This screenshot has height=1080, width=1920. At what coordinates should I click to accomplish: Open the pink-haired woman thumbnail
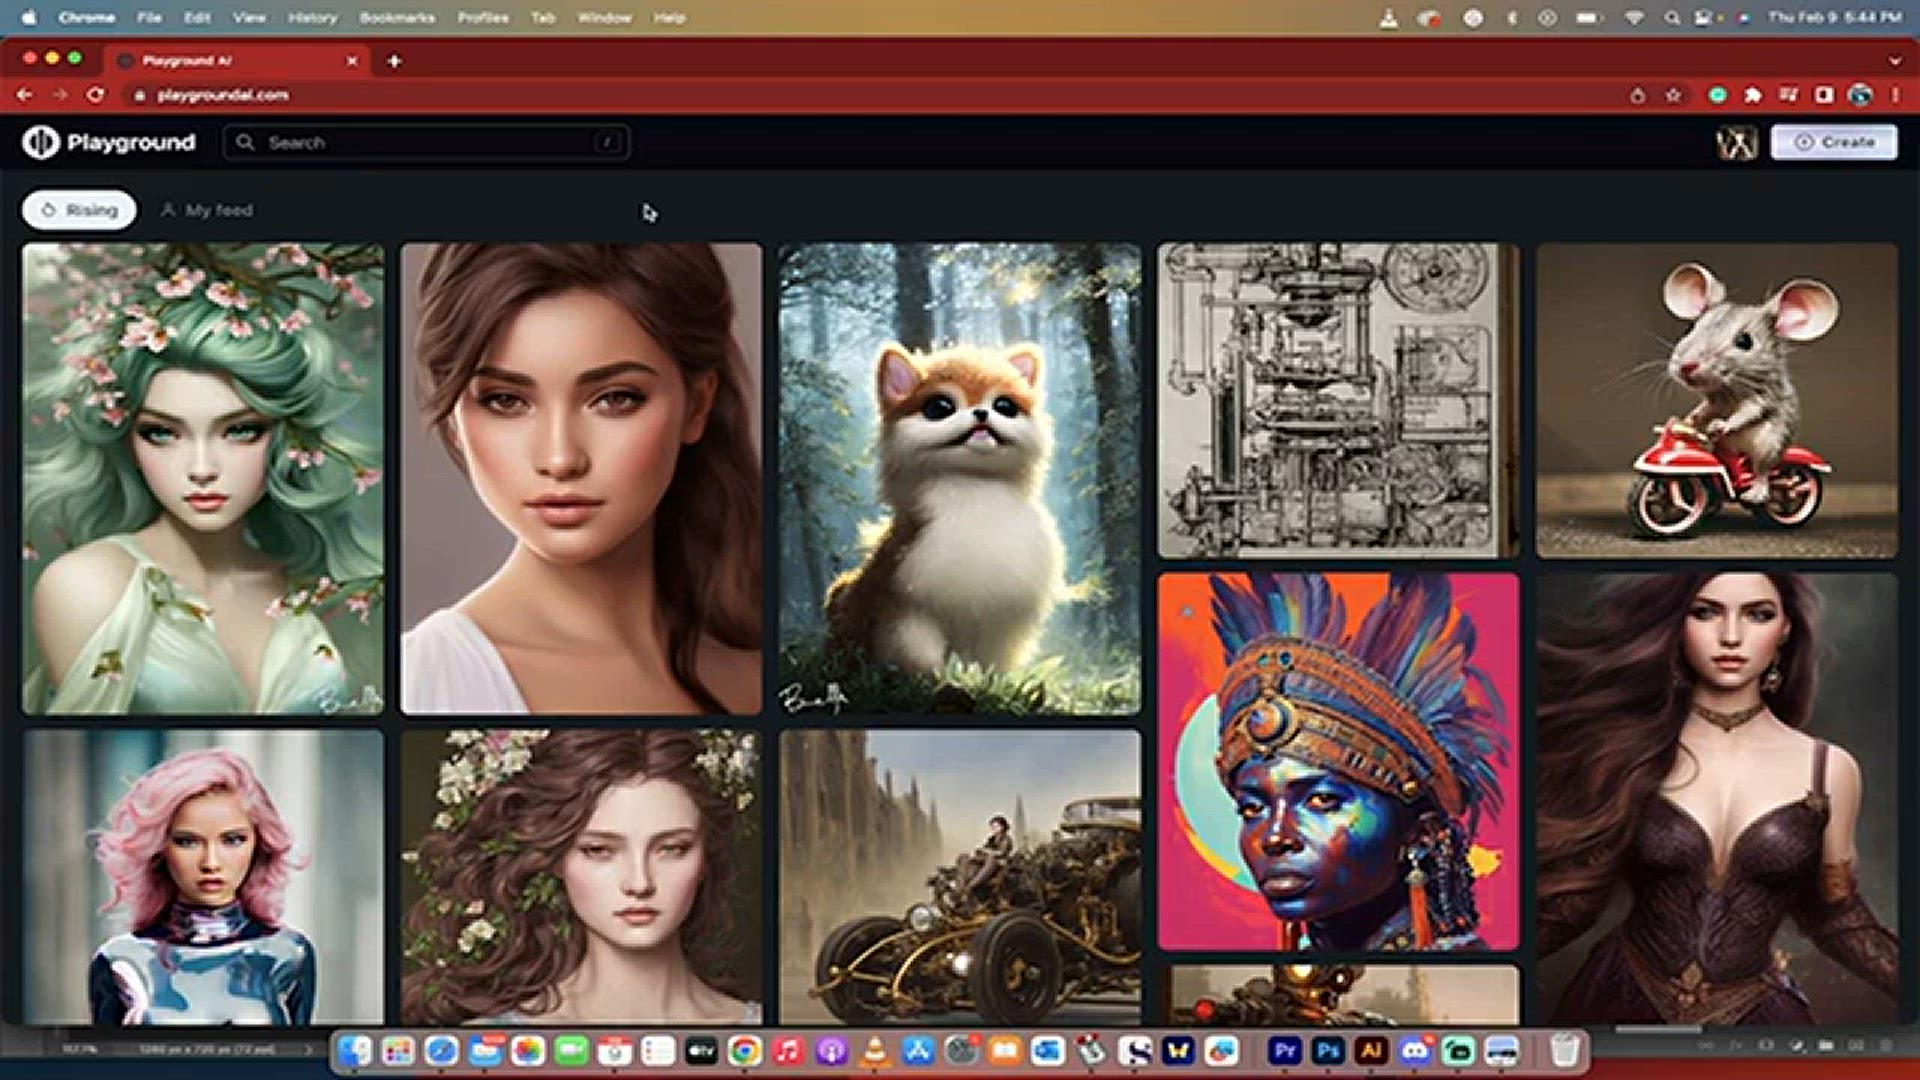coord(203,877)
